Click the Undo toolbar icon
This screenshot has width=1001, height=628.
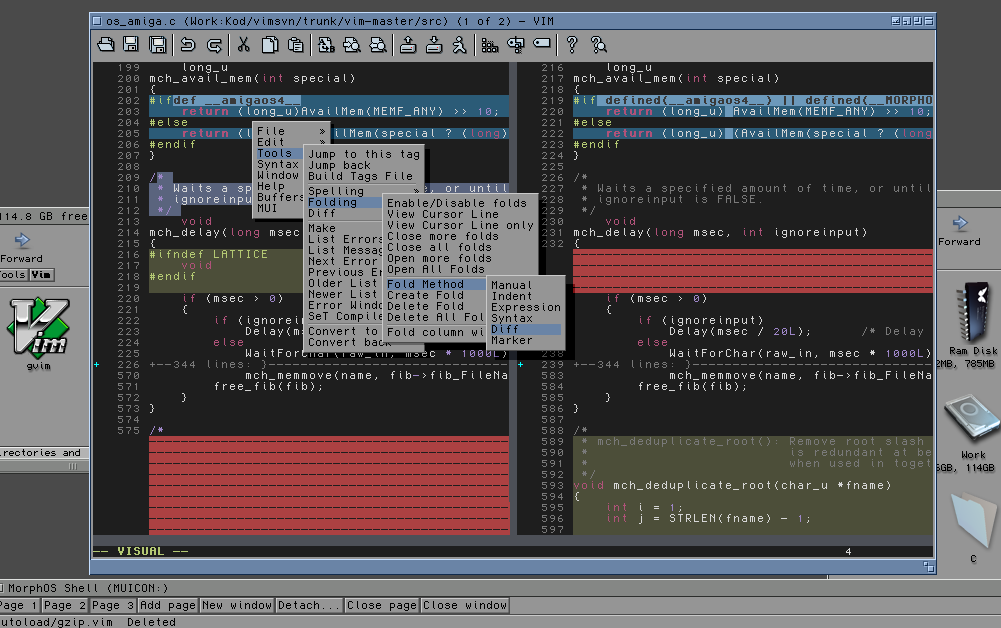coord(187,44)
